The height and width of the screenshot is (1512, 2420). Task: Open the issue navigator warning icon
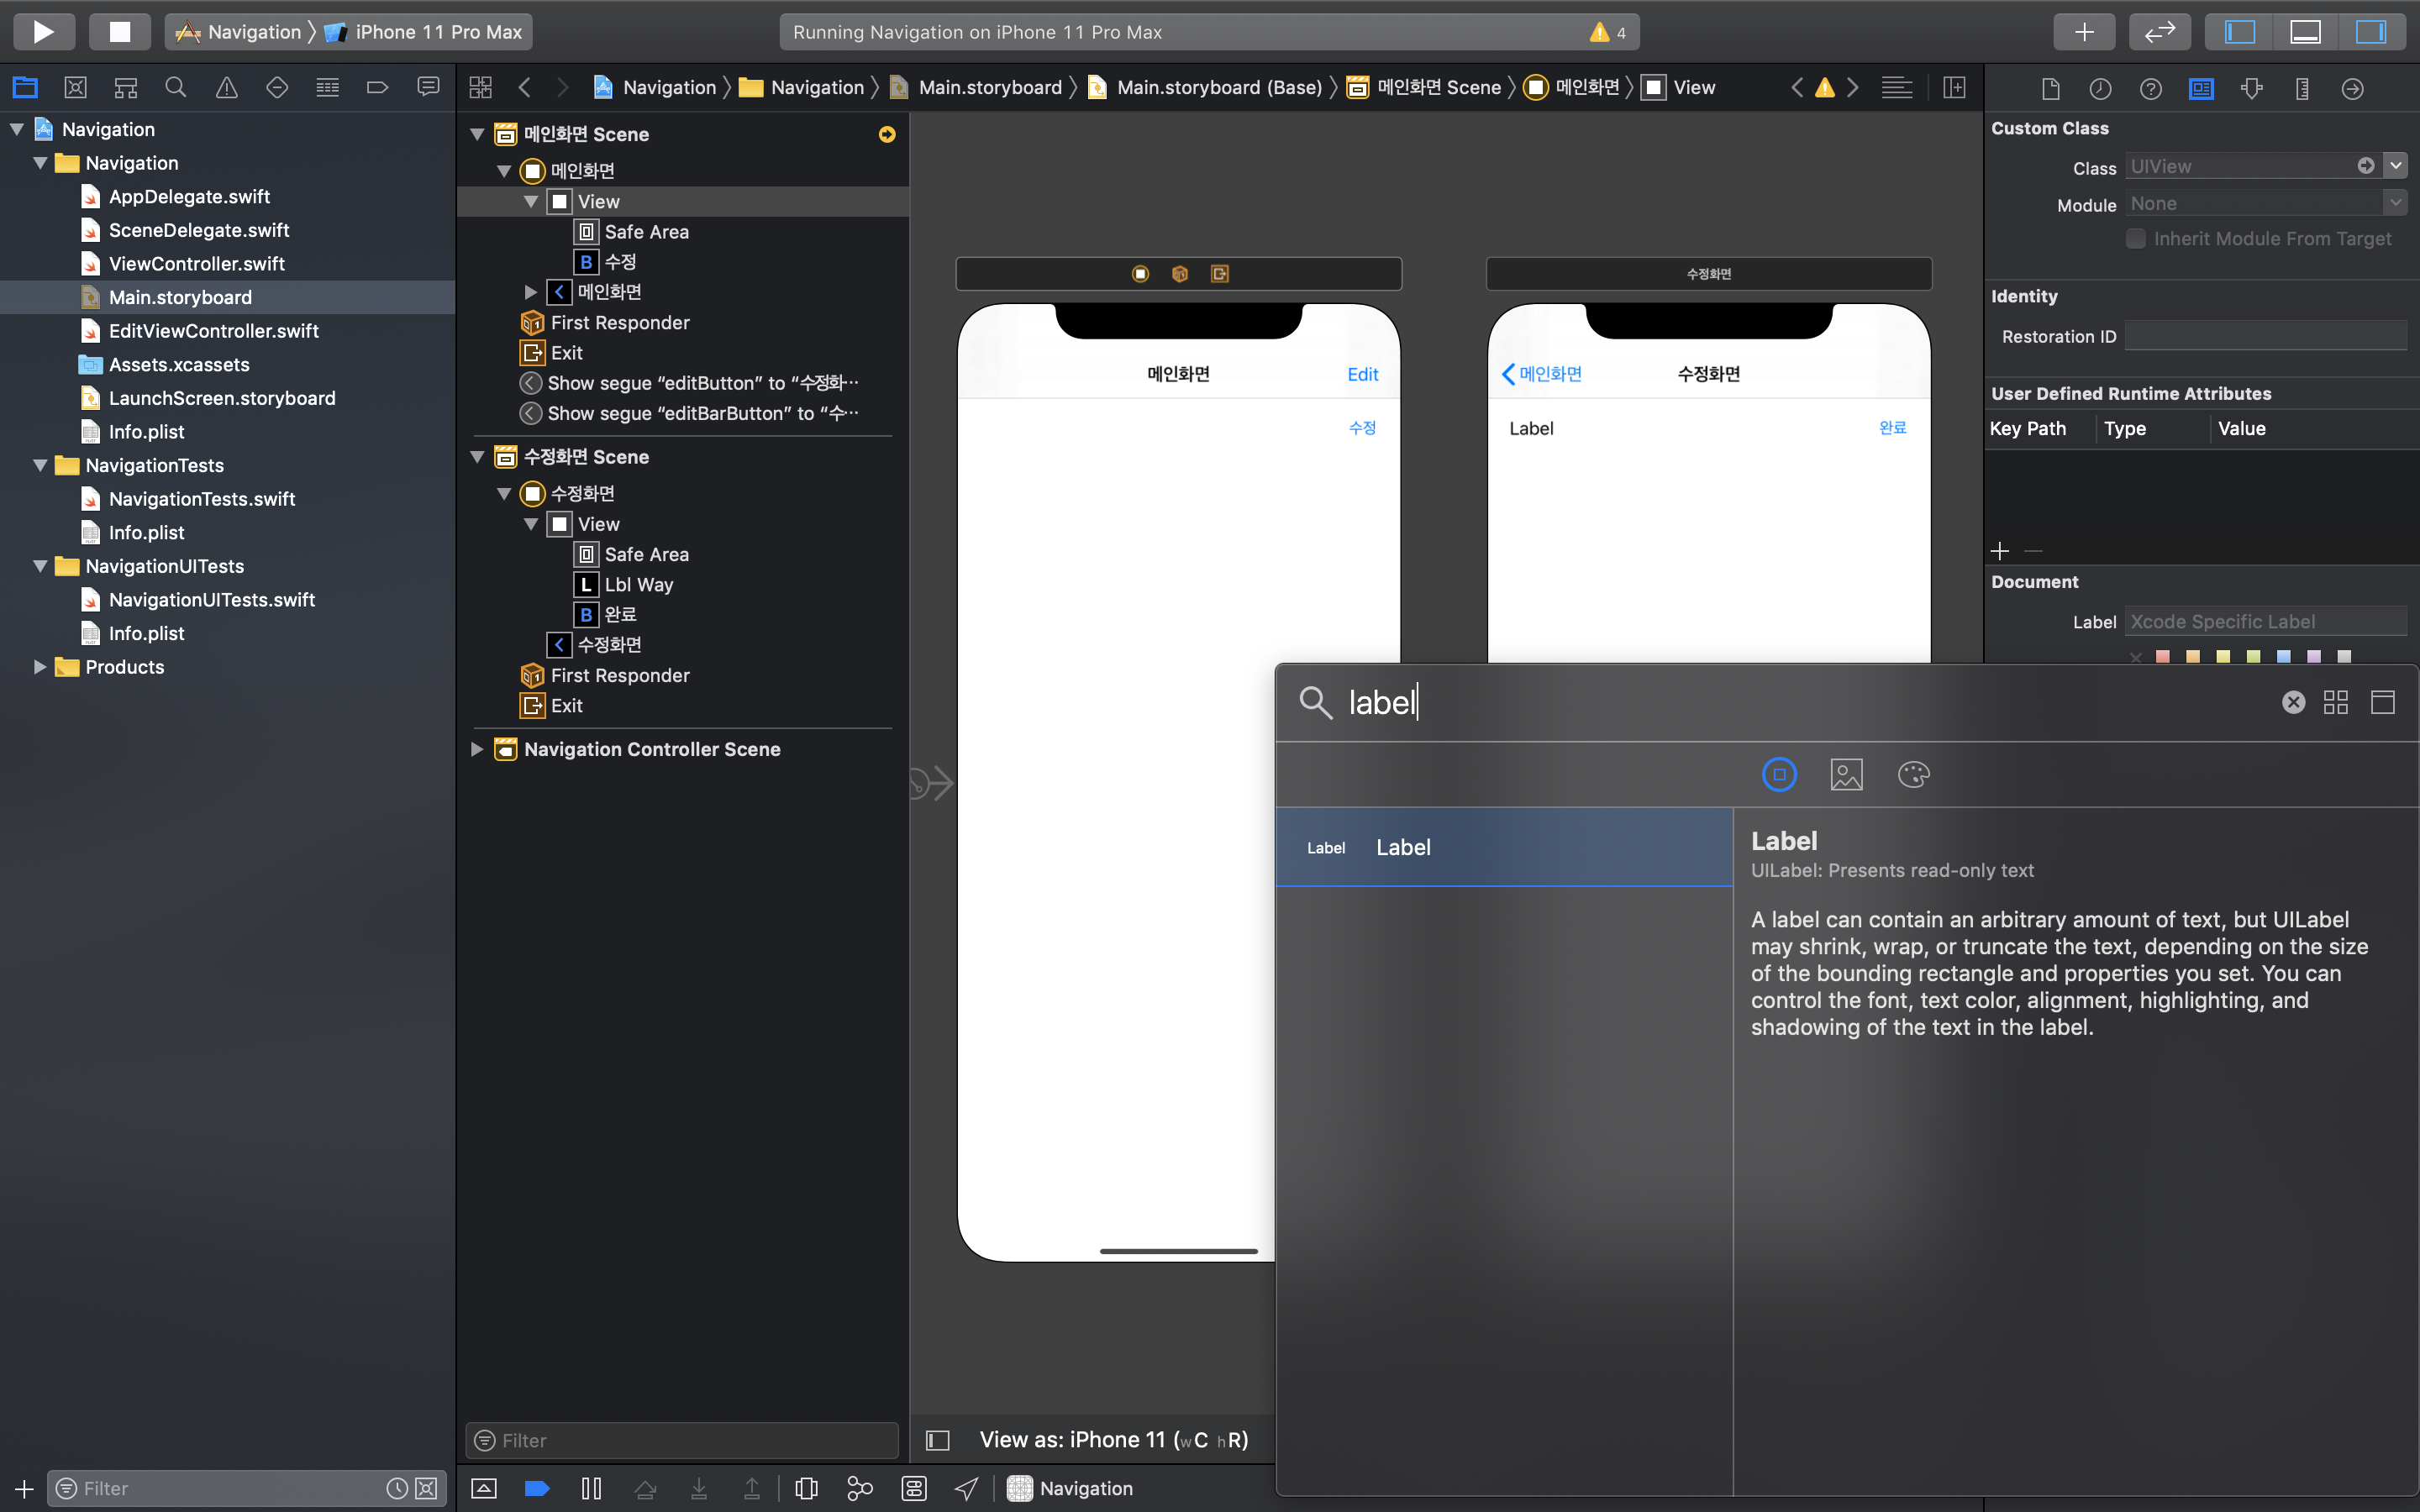point(227,88)
